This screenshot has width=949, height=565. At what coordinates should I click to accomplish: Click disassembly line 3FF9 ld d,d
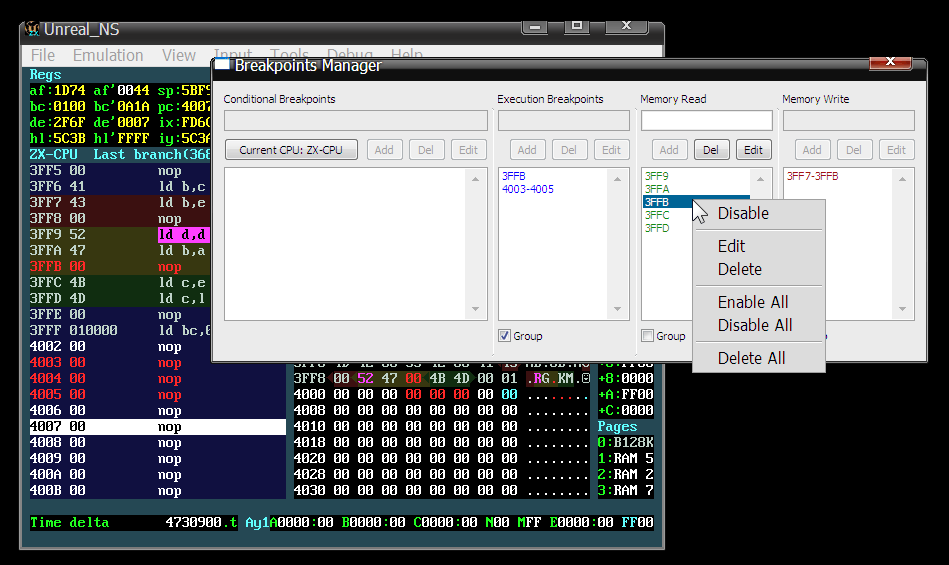[120, 234]
